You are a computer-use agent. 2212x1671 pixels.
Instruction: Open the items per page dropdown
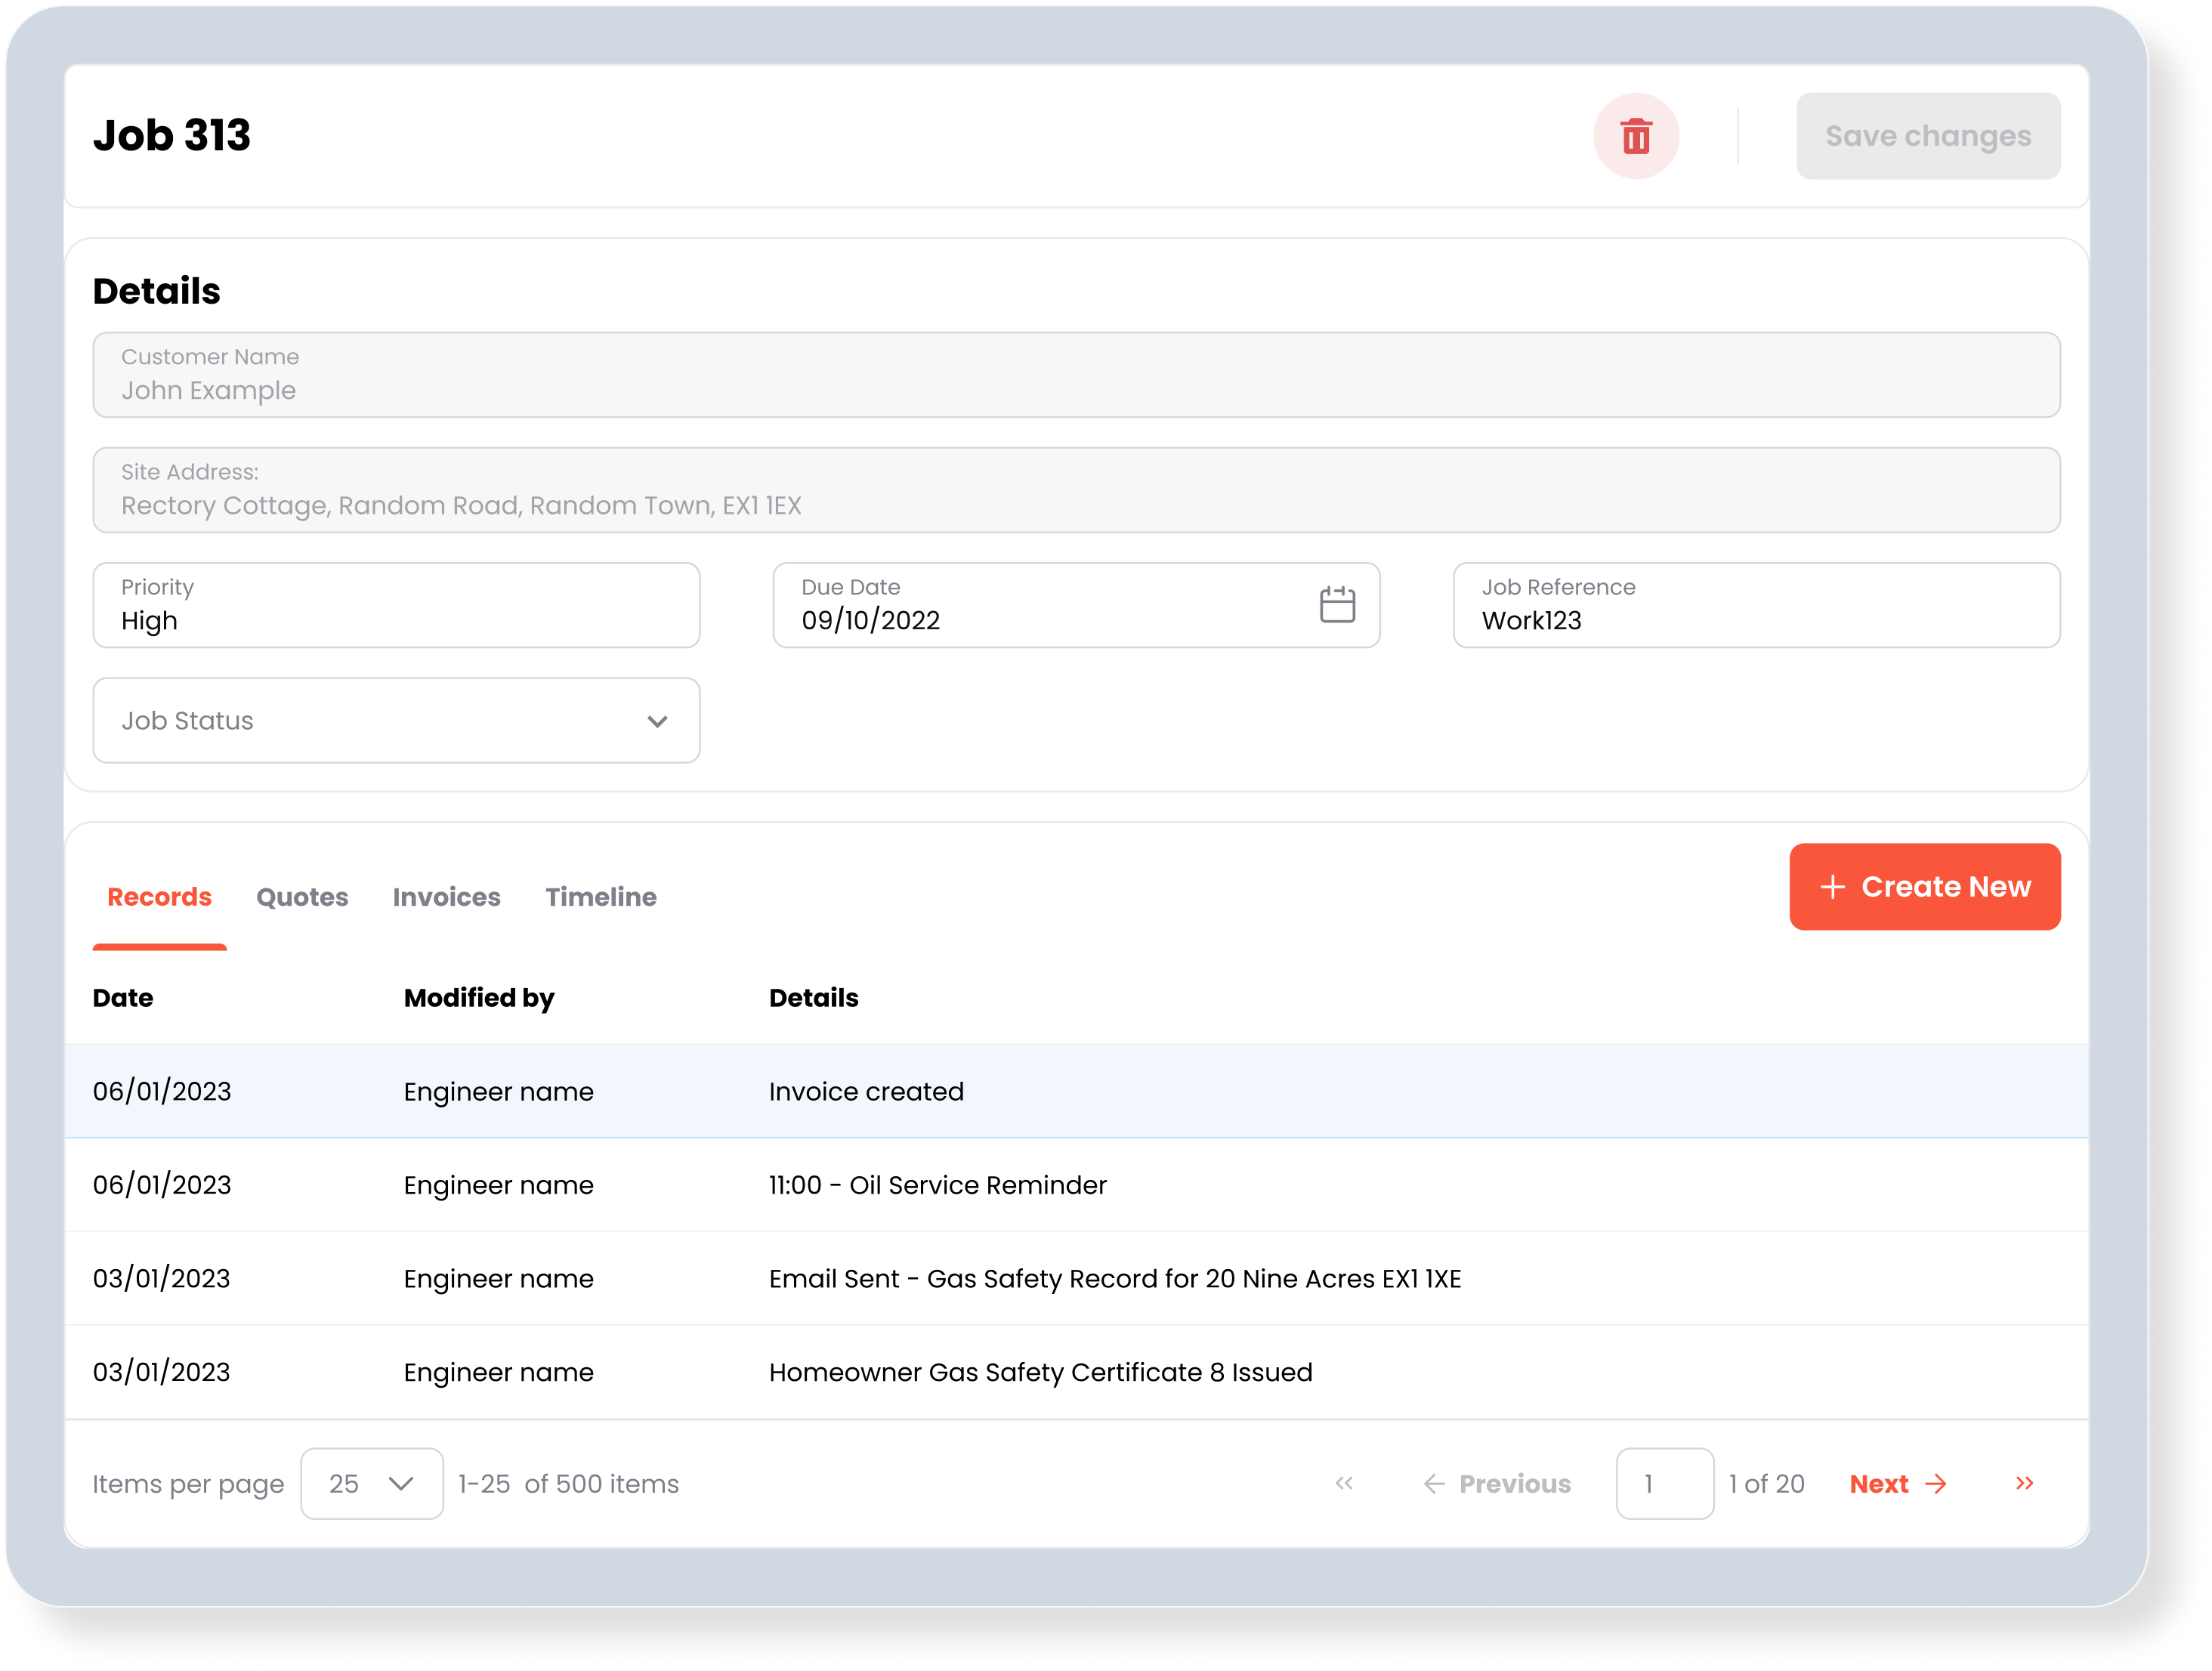click(372, 1484)
